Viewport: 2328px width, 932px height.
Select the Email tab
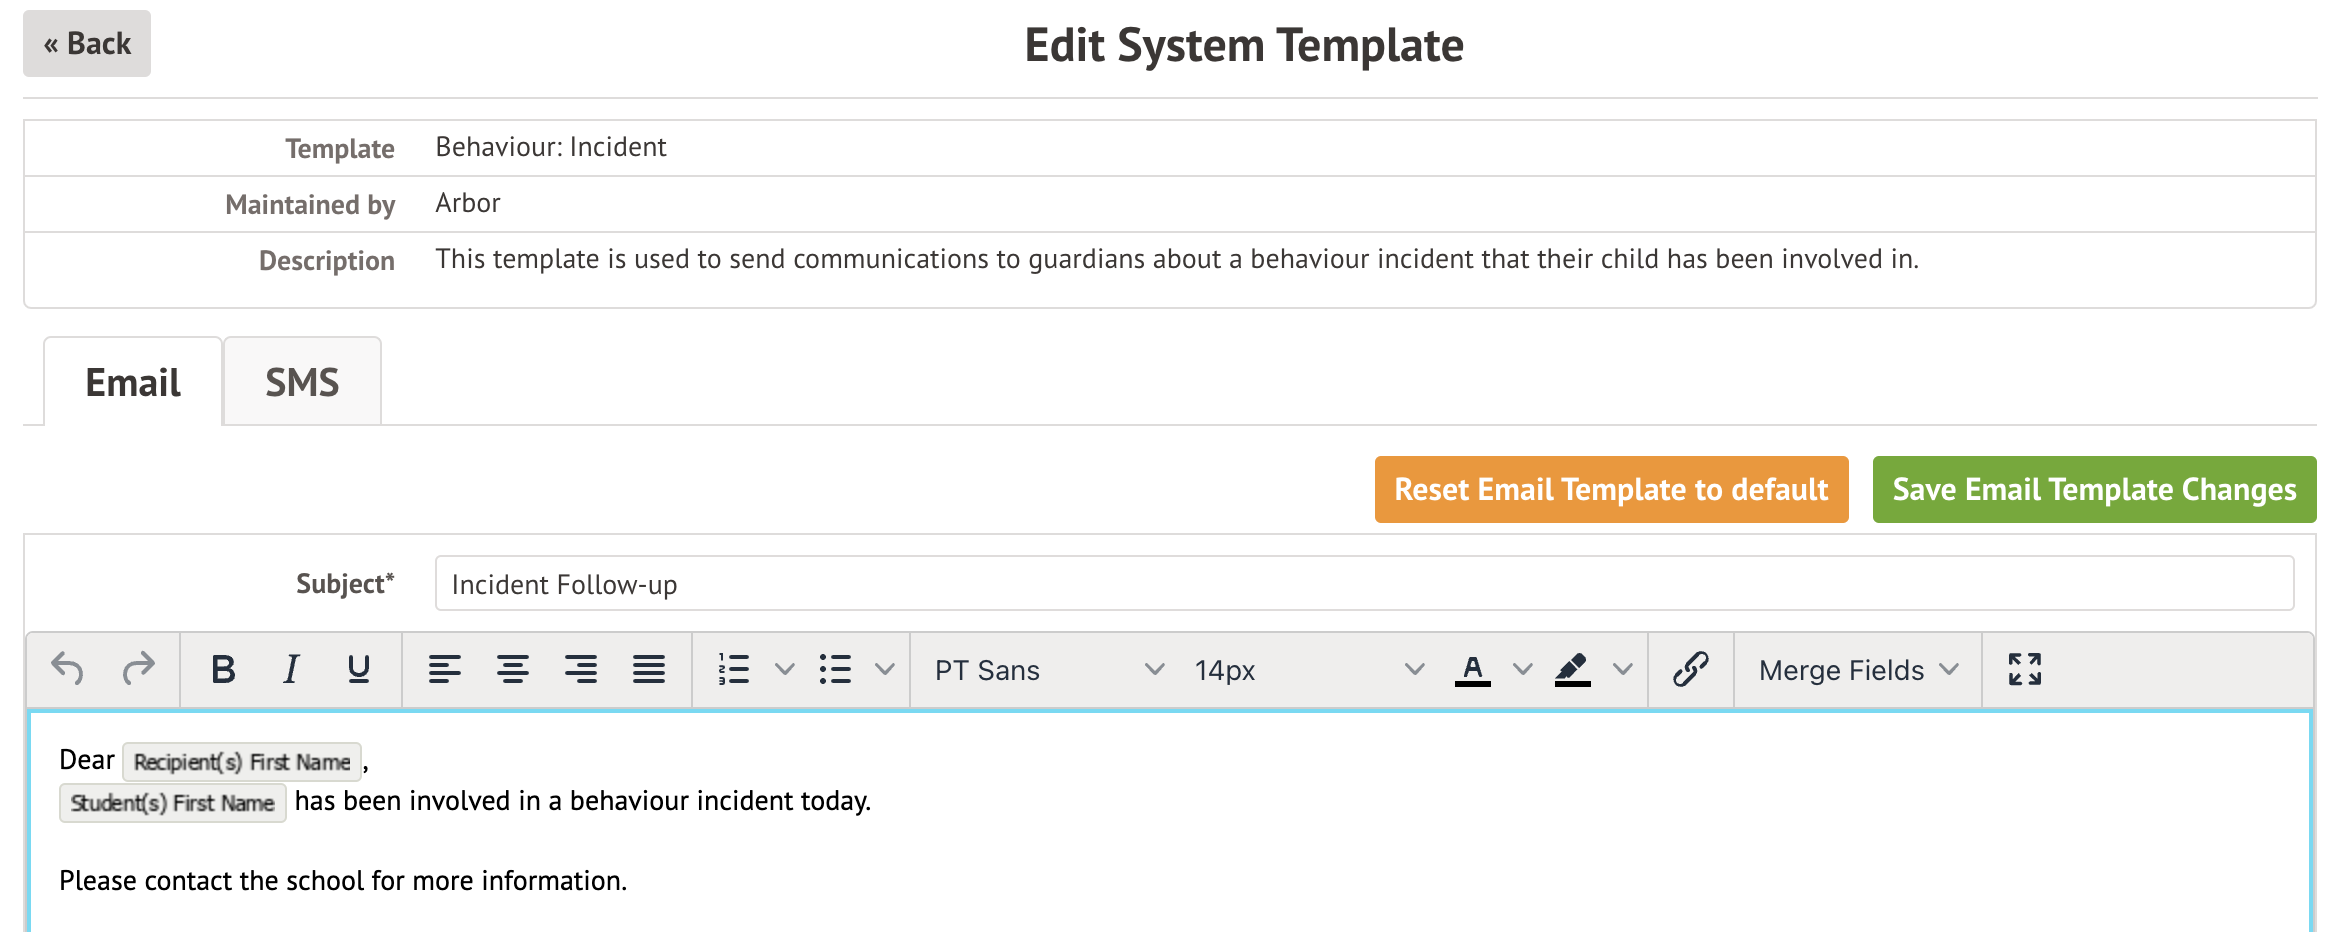(133, 382)
